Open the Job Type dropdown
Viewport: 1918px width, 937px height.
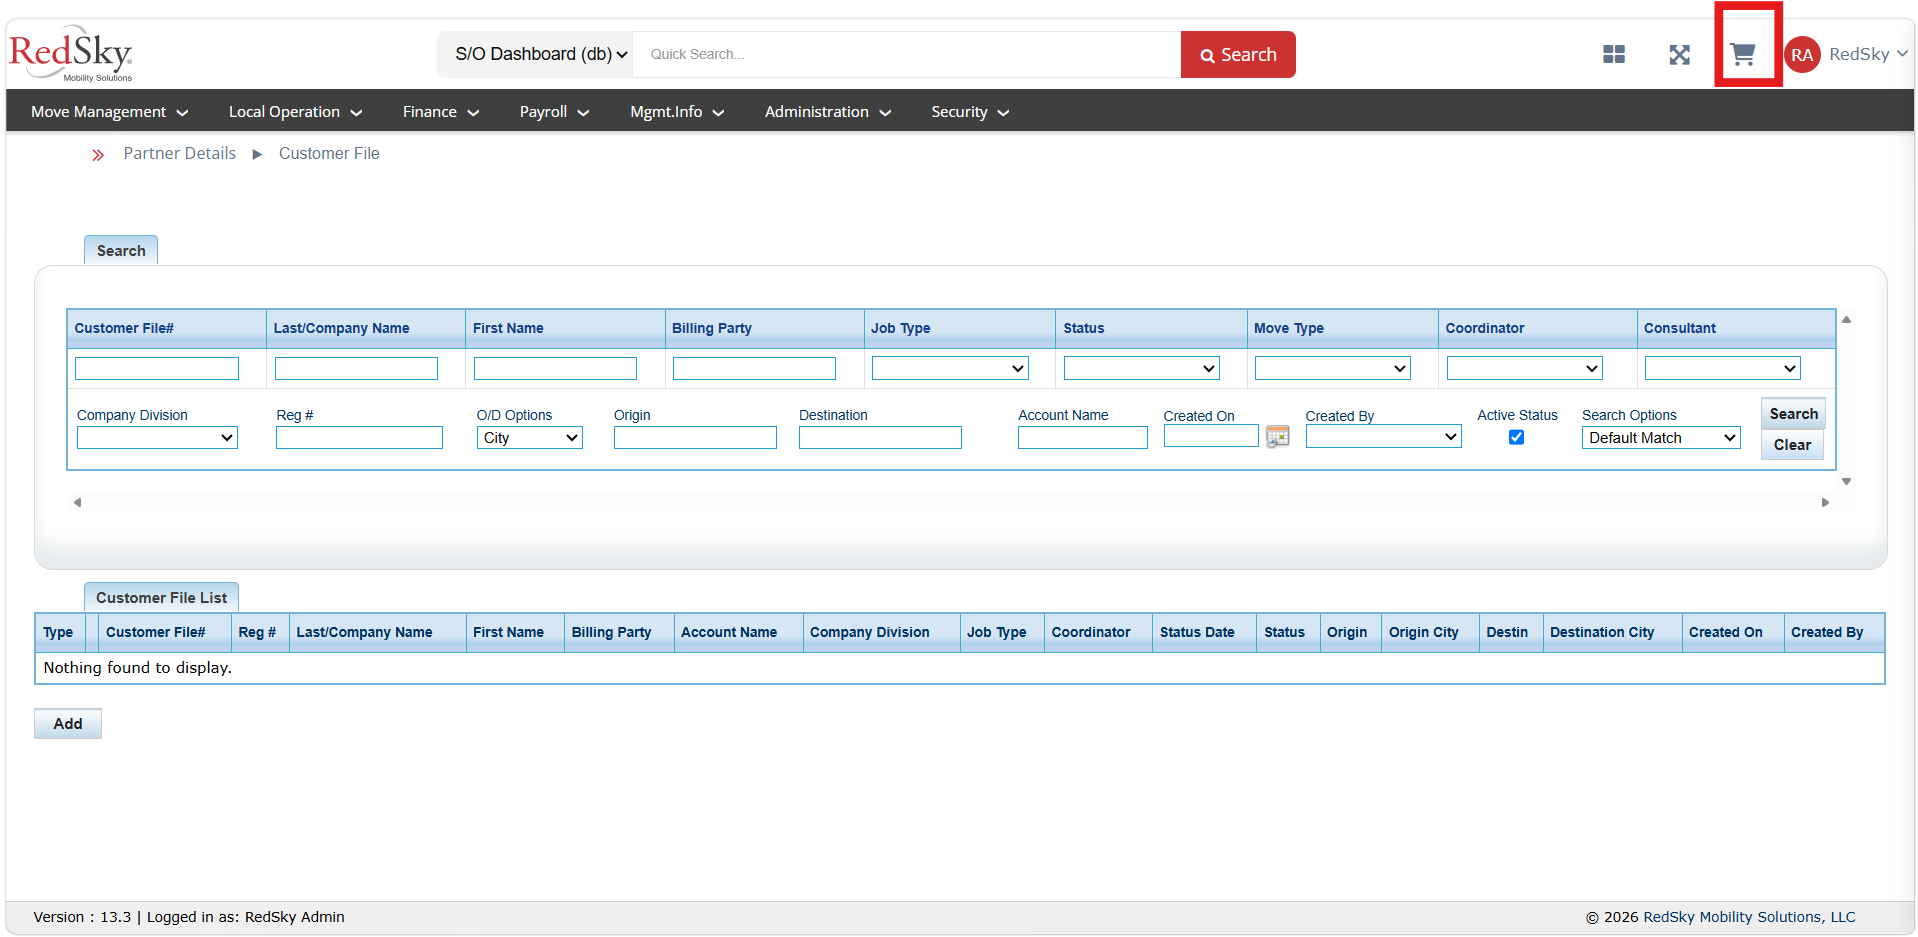tap(950, 368)
